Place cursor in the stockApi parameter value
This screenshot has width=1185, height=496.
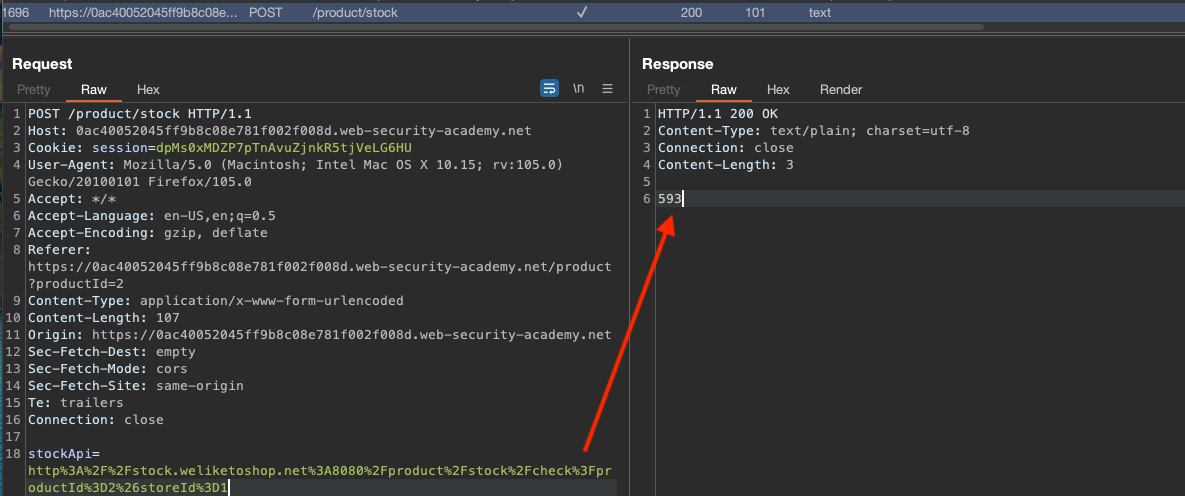(320, 470)
